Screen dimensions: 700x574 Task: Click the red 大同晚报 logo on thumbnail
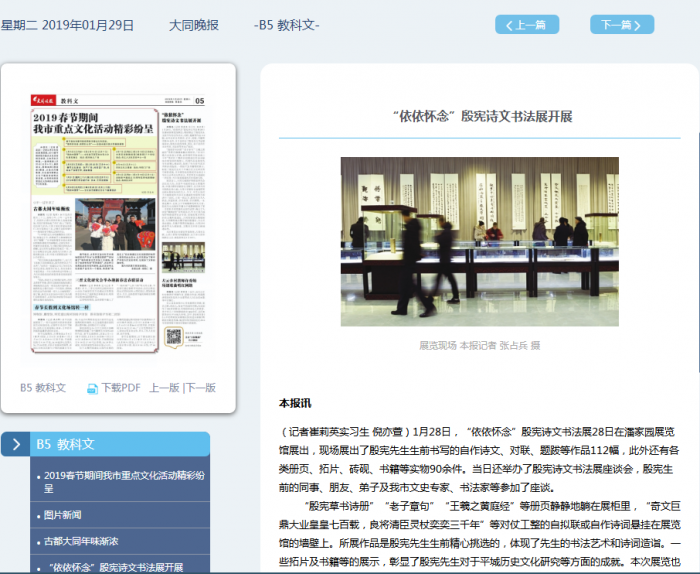click(43, 100)
